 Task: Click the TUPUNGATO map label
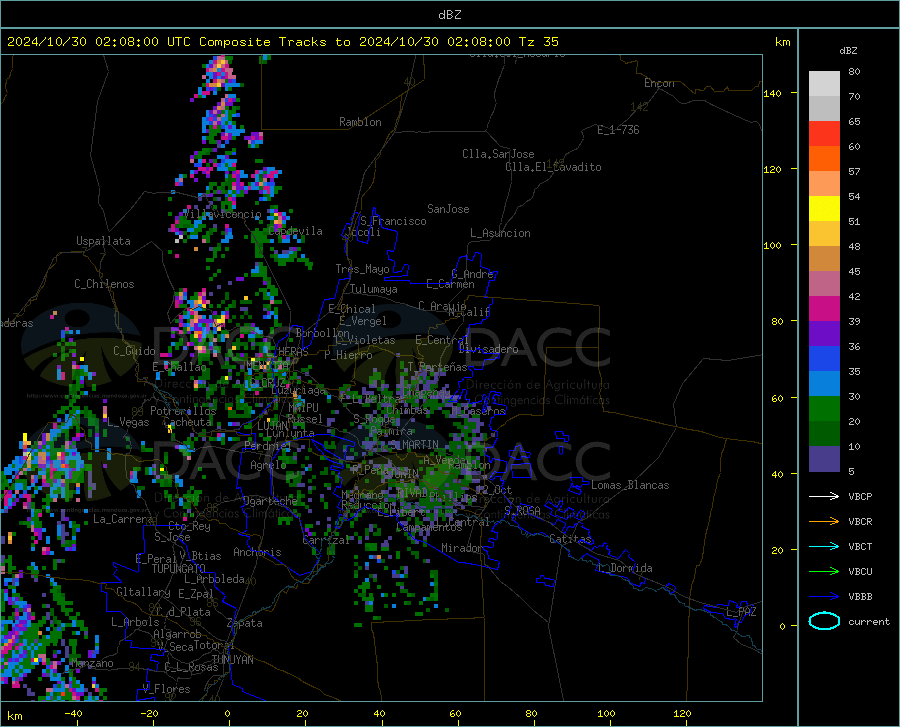click(179, 569)
